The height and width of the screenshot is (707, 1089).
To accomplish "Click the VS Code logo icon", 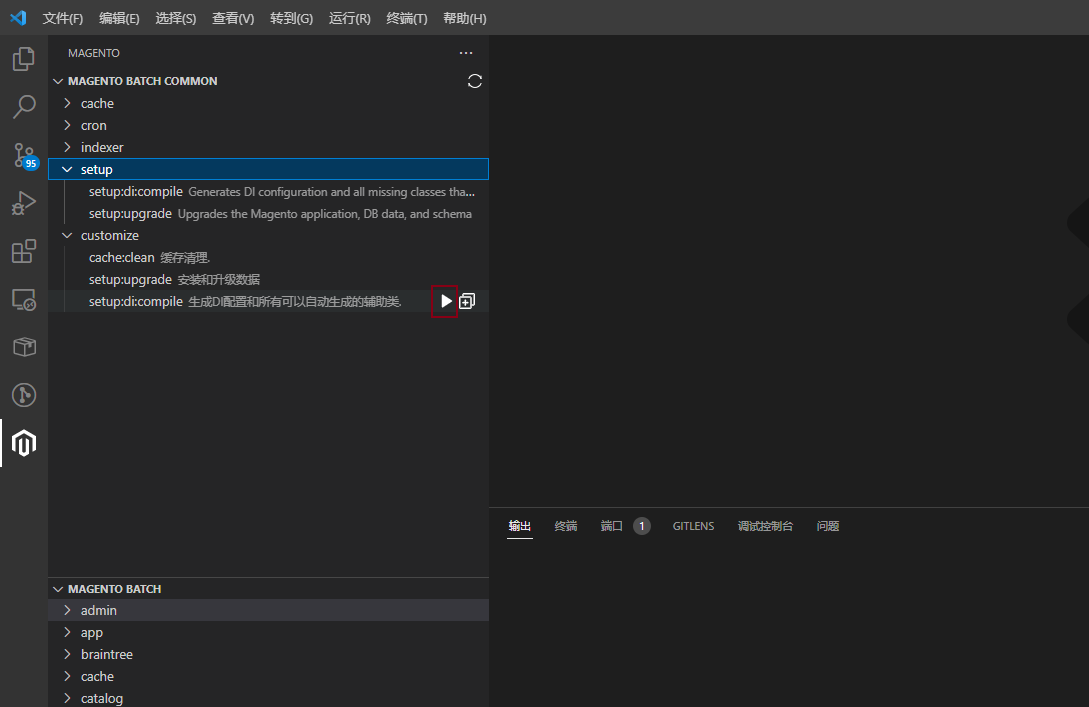I will coord(18,17).
